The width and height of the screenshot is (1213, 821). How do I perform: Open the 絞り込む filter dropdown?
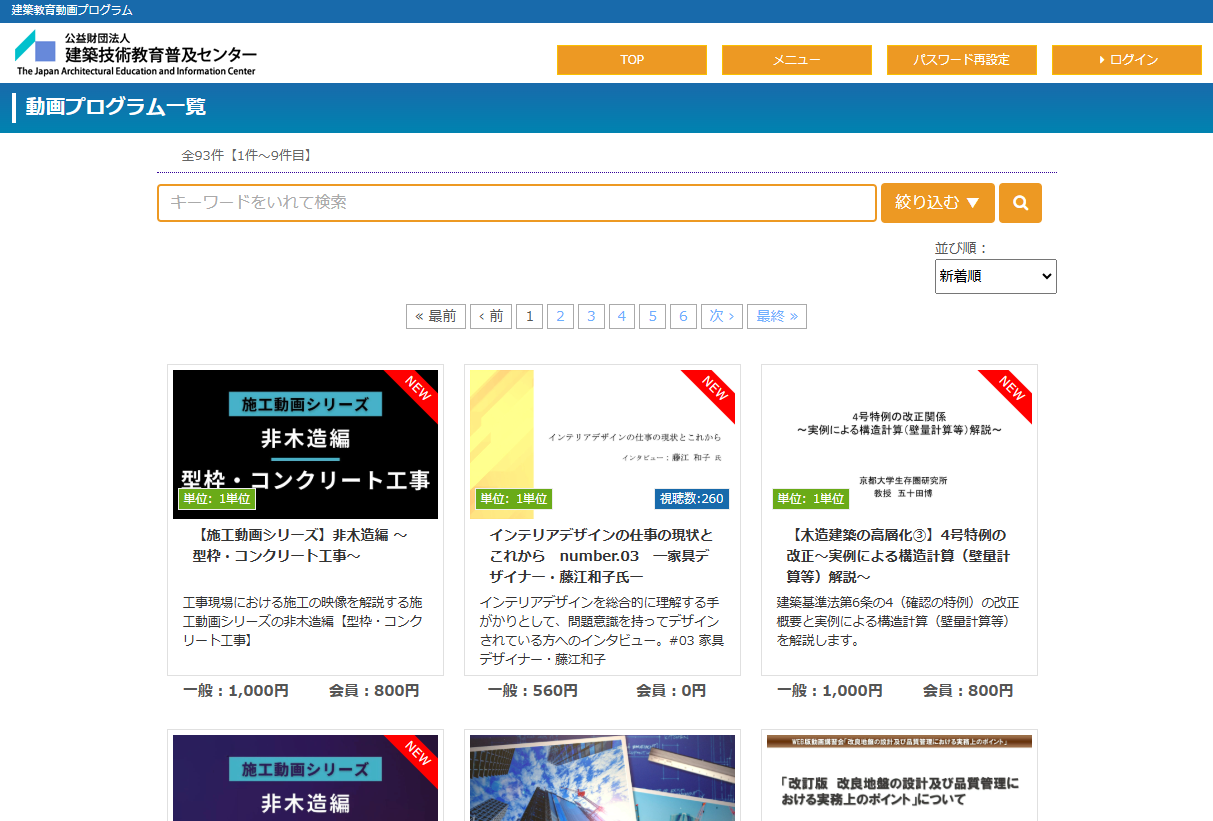pos(937,203)
